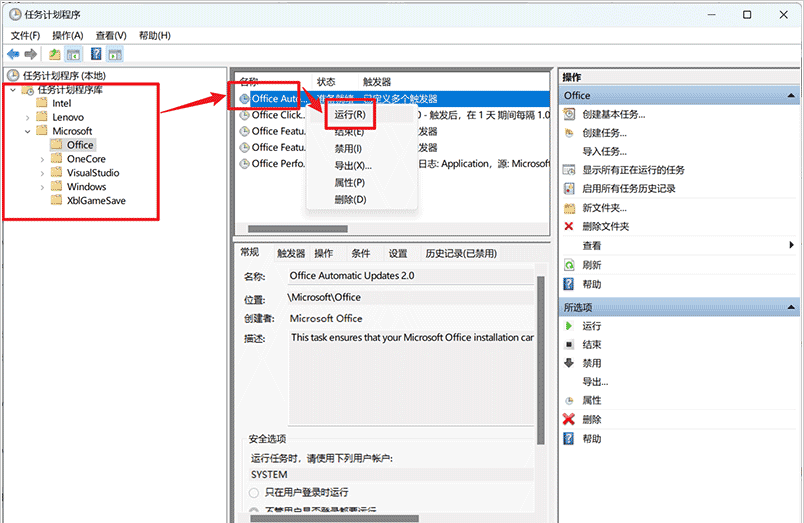The height and width of the screenshot is (523, 804).
Task: Click the 状态 column header
Action: point(326,82)
